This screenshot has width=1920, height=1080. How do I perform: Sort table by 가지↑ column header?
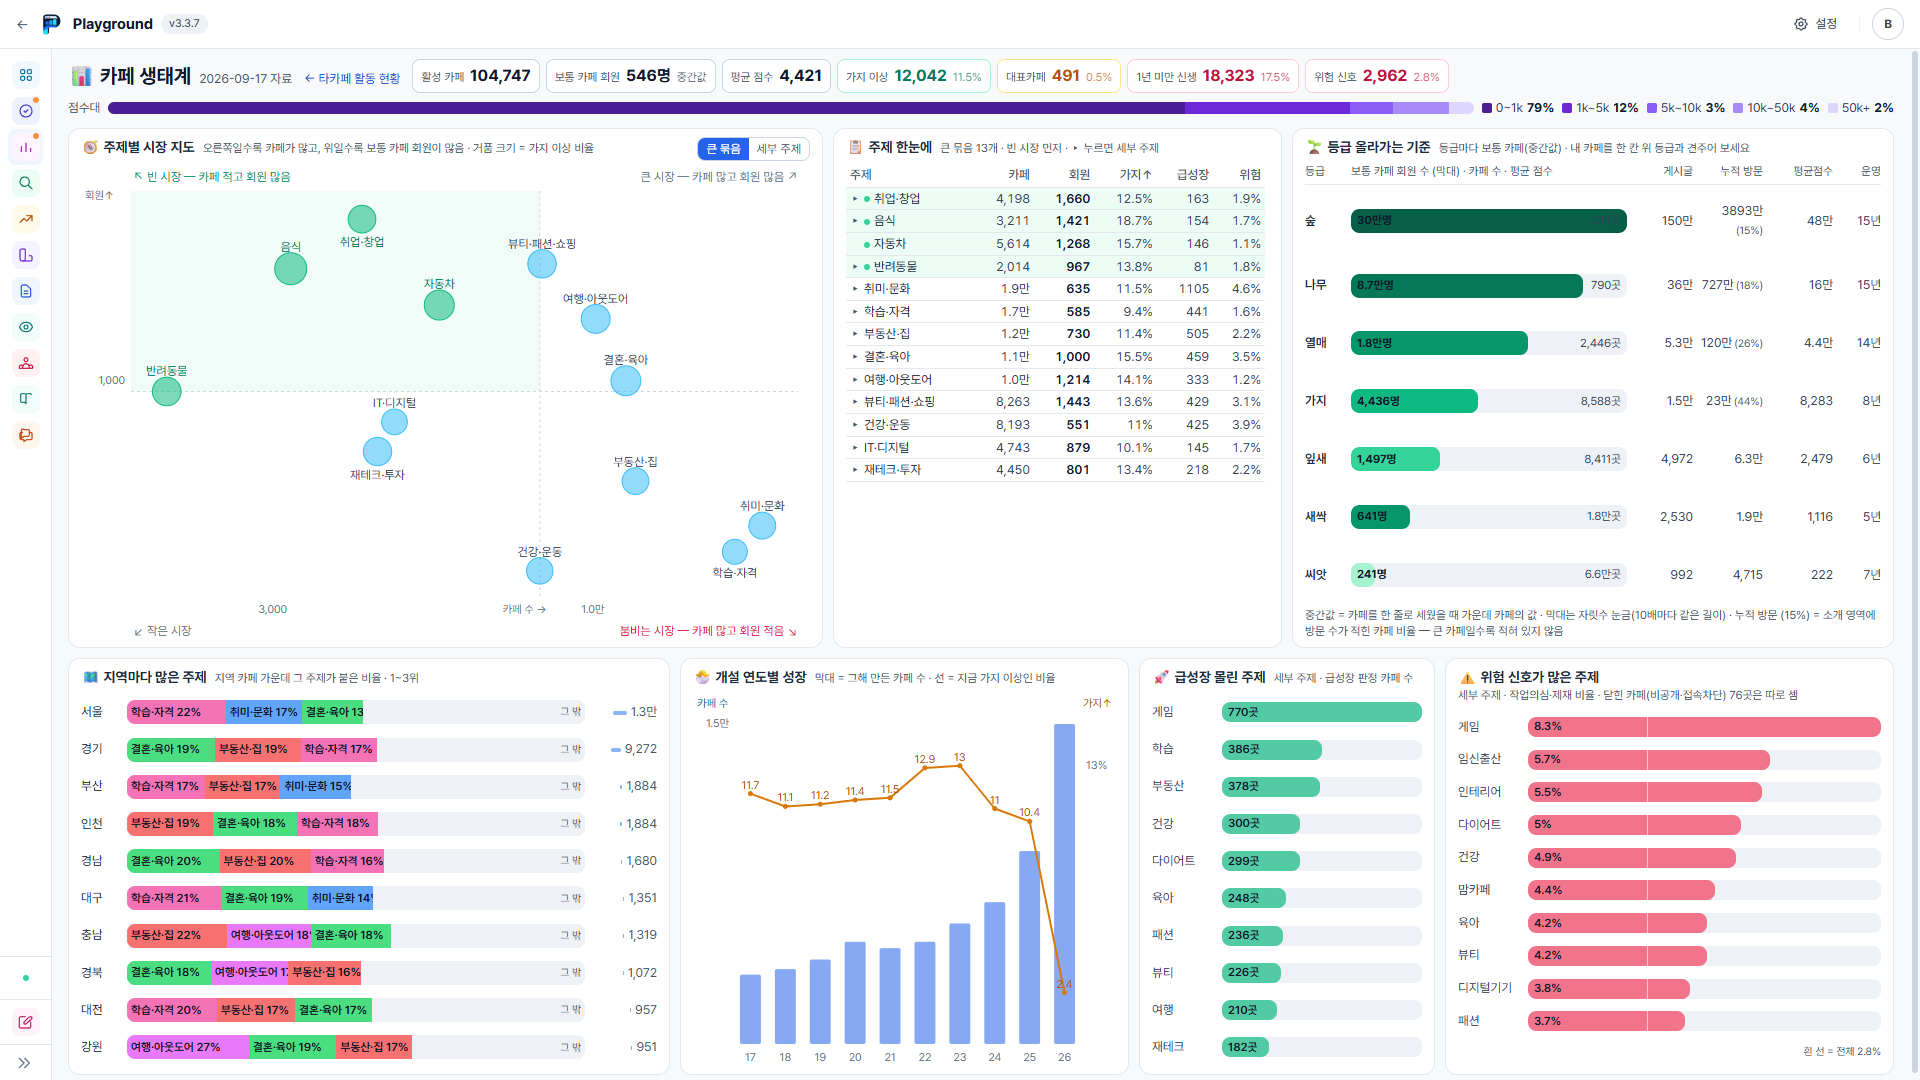1135,175
